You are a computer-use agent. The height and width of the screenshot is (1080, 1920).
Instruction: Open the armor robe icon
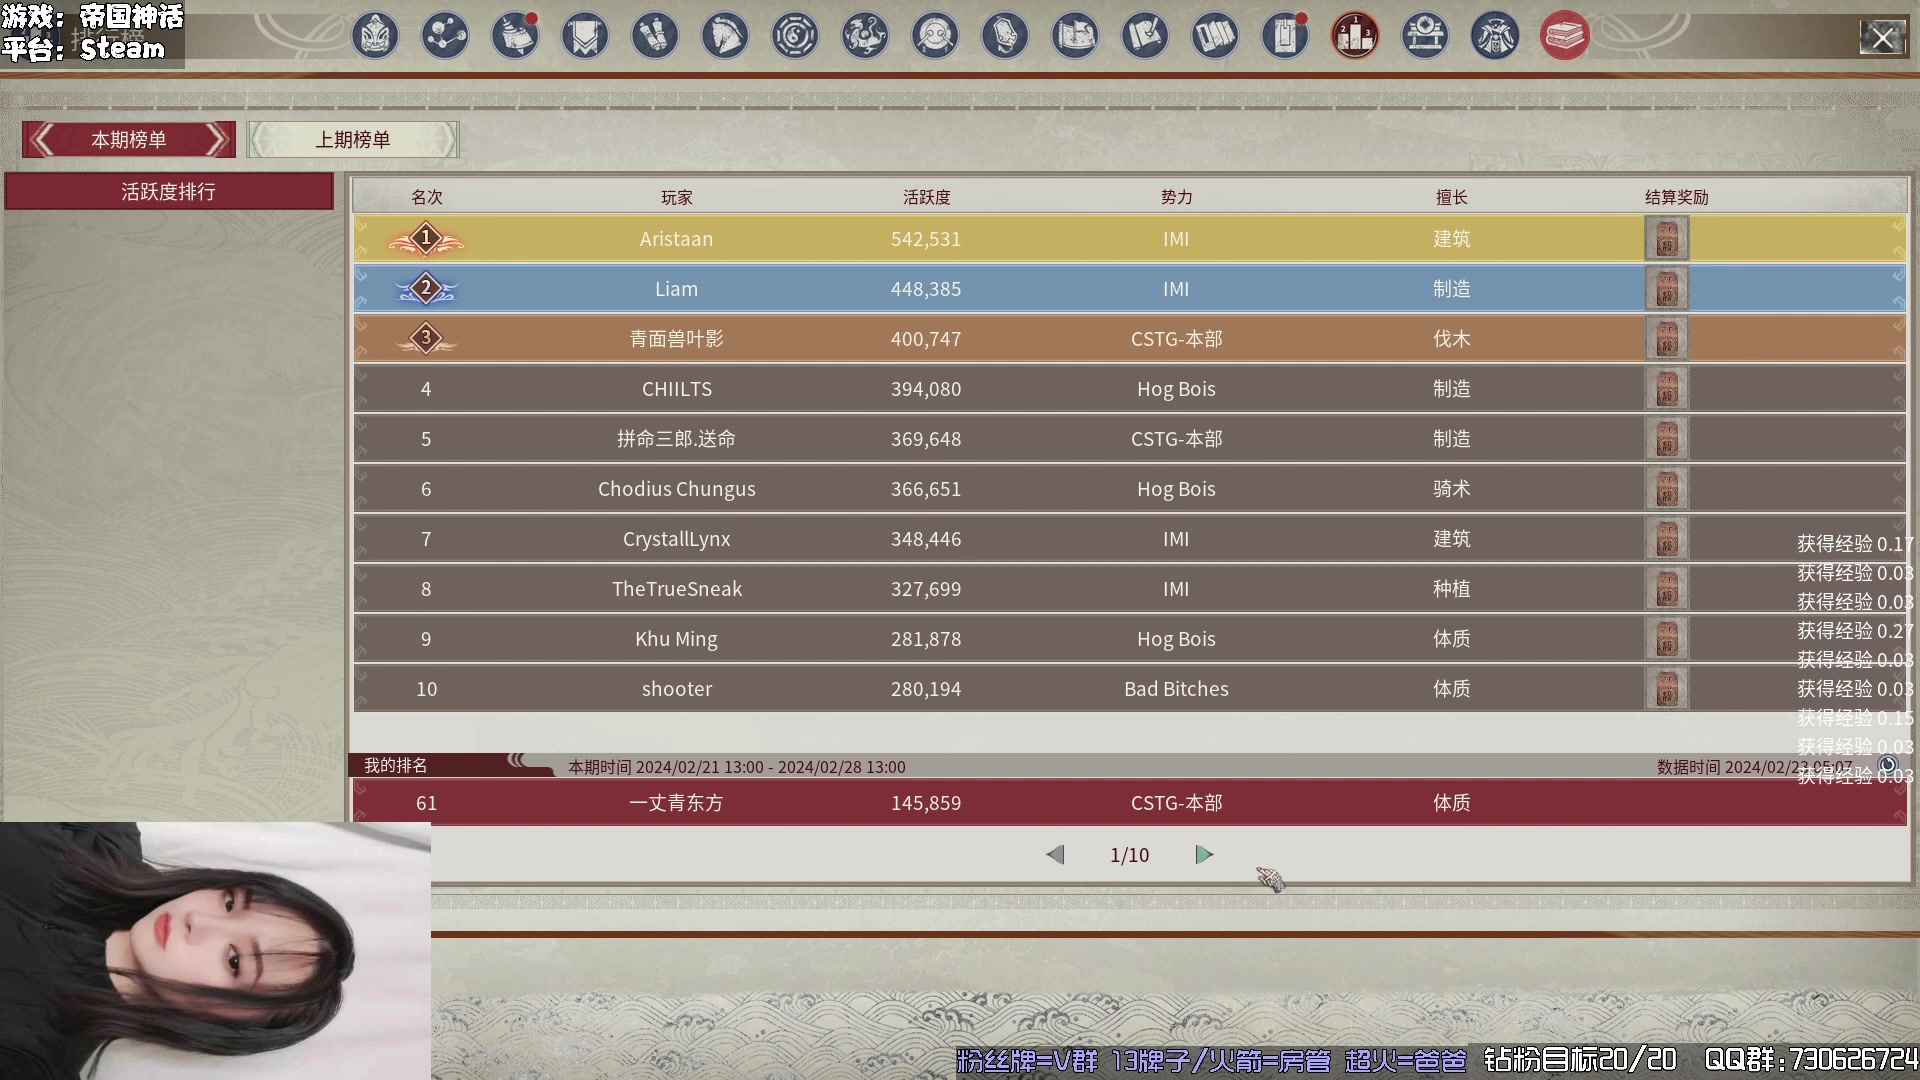point(1495,36)
